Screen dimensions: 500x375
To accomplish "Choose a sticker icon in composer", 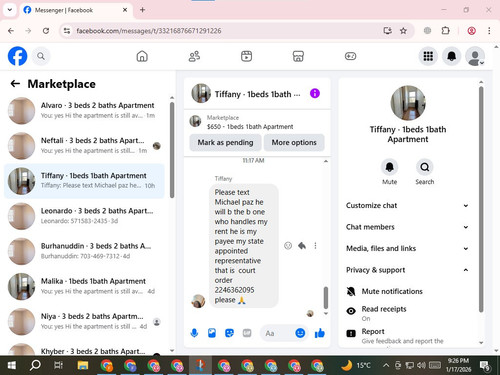I will [229, 333].
